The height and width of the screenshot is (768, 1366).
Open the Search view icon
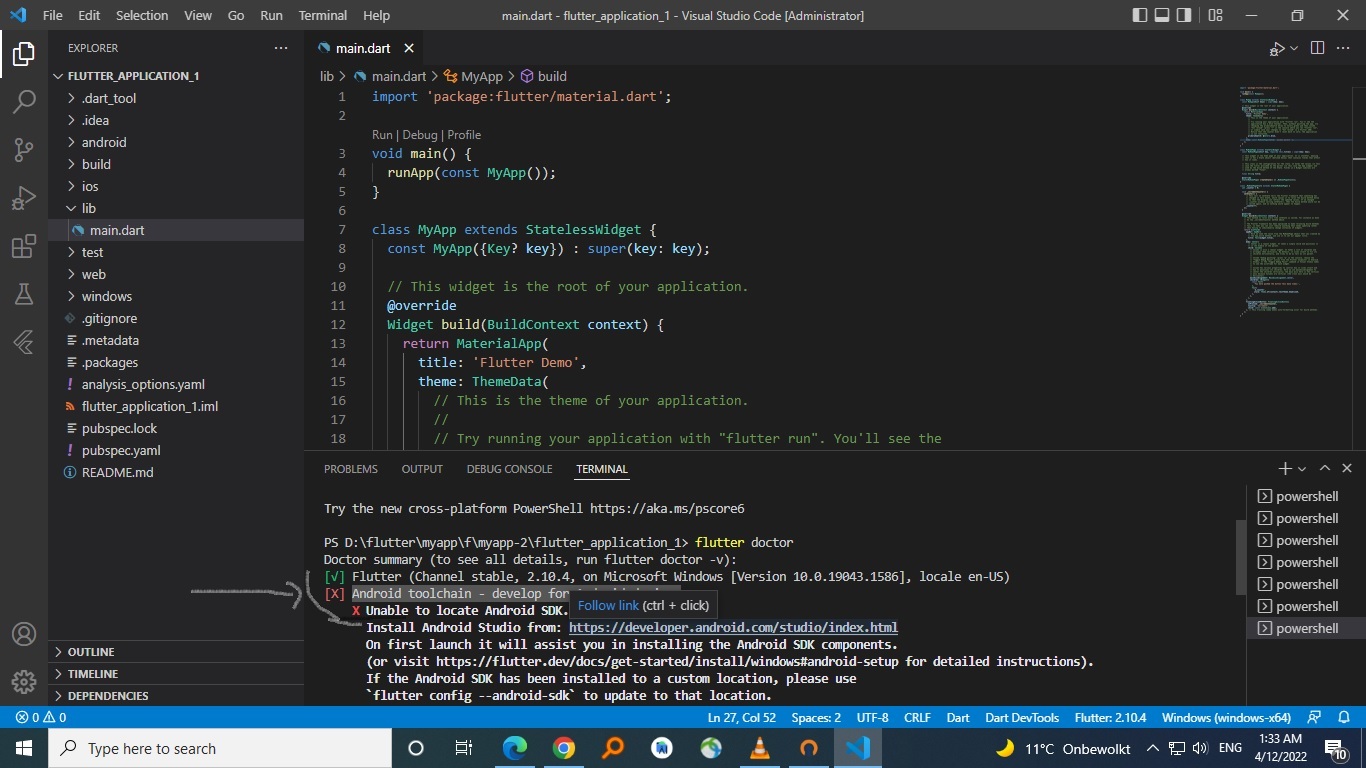24,101
